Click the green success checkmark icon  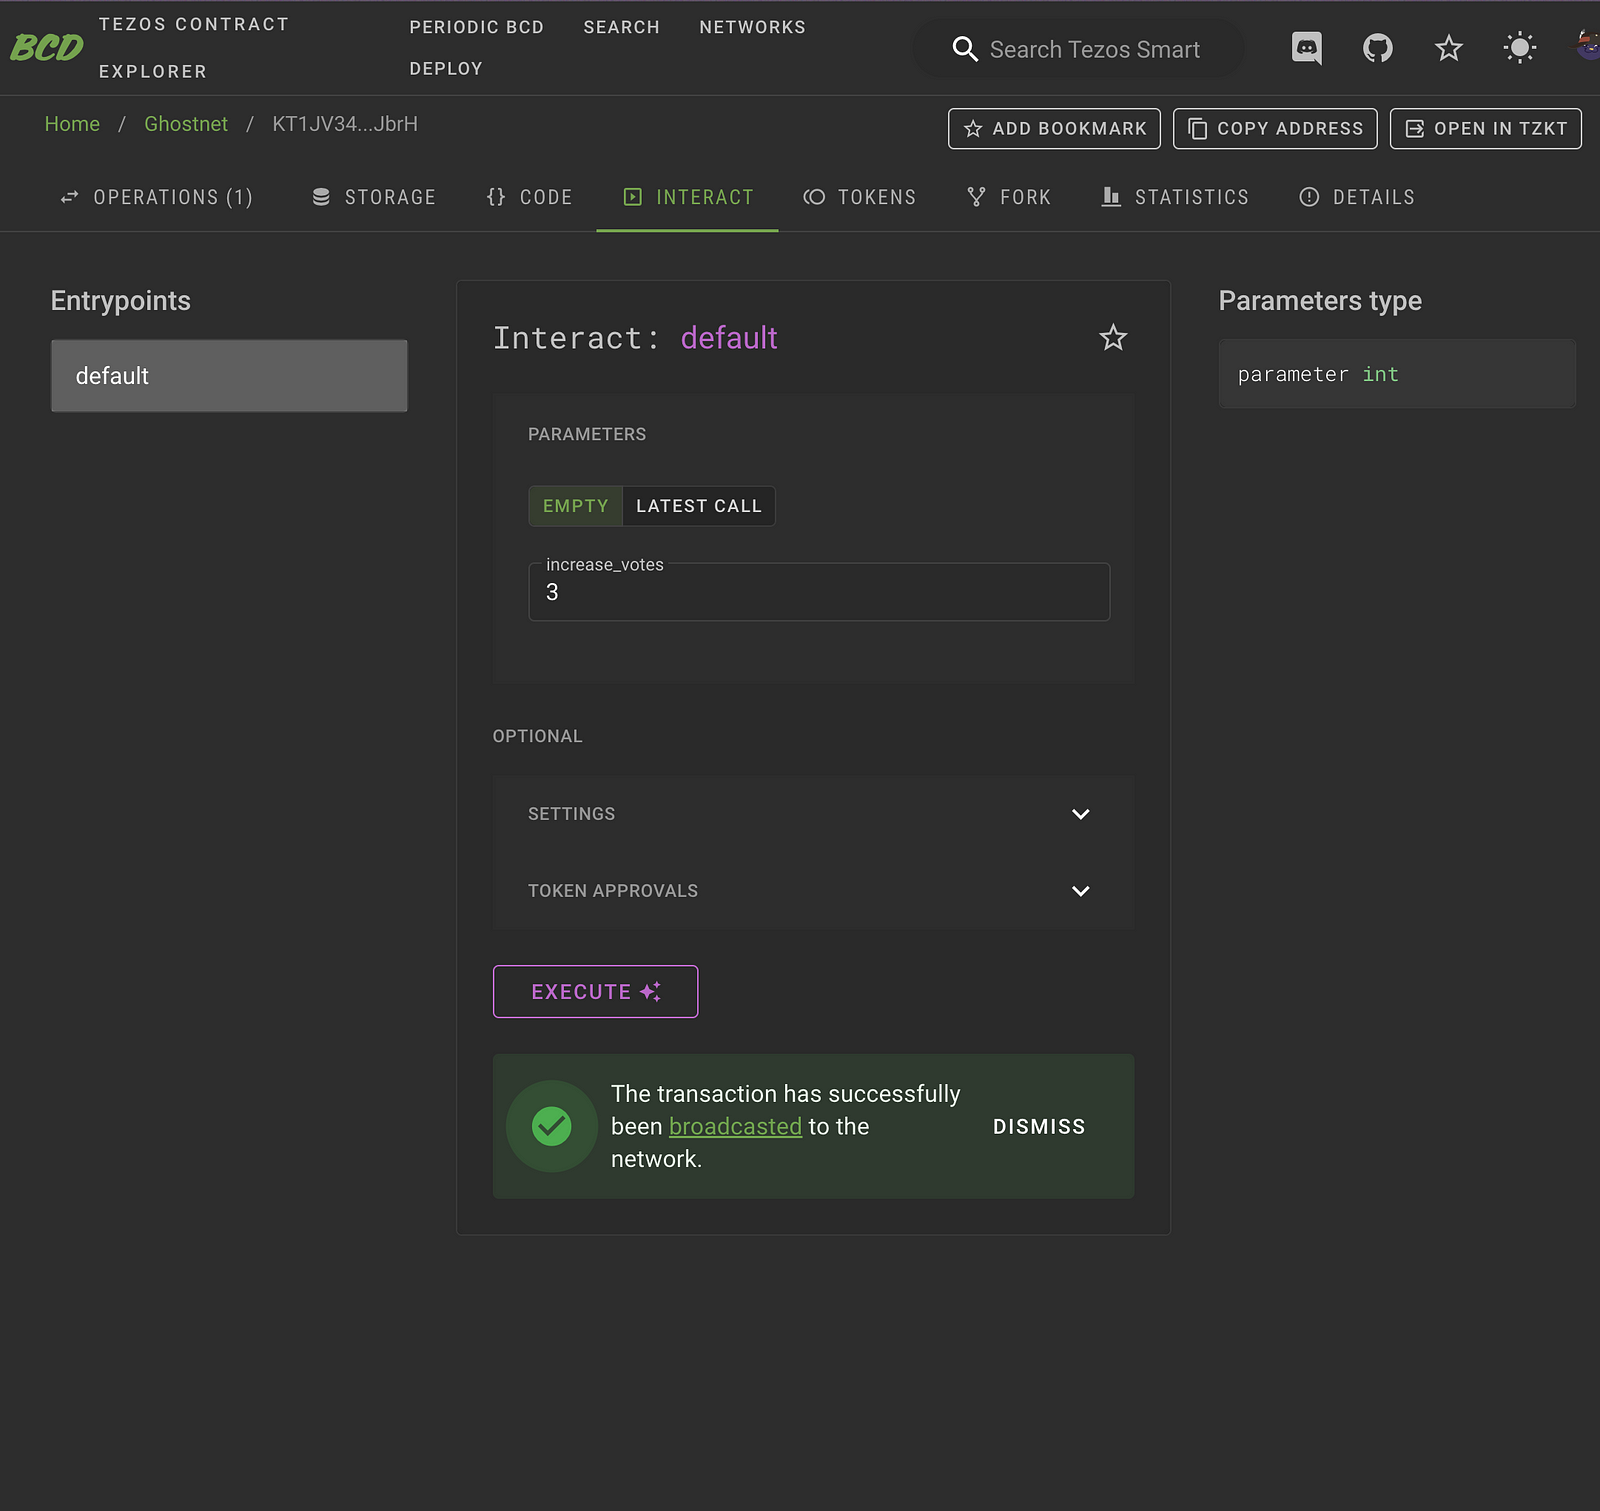coord(551,1126)
